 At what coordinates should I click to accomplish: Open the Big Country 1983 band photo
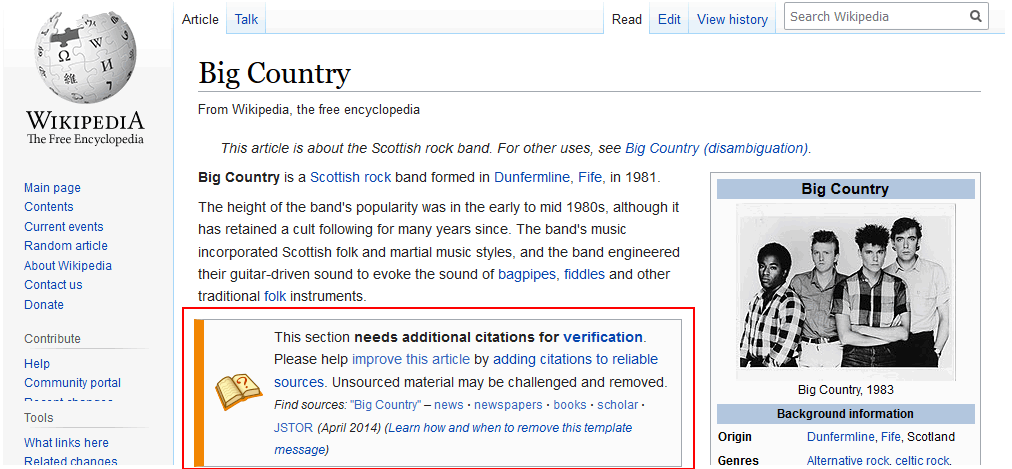tap(845, 286)
